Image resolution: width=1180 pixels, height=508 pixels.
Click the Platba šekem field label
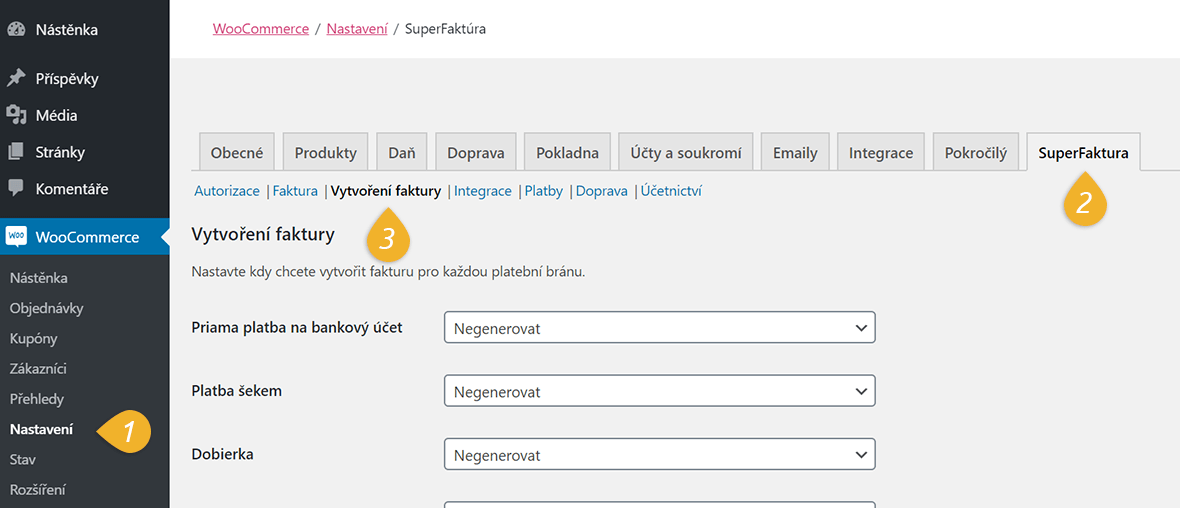tap(237, 391)
